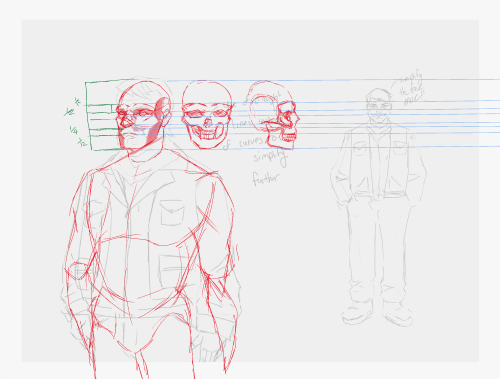
Task: Click the small full-body figure sketch
Action: click(378, 207)
